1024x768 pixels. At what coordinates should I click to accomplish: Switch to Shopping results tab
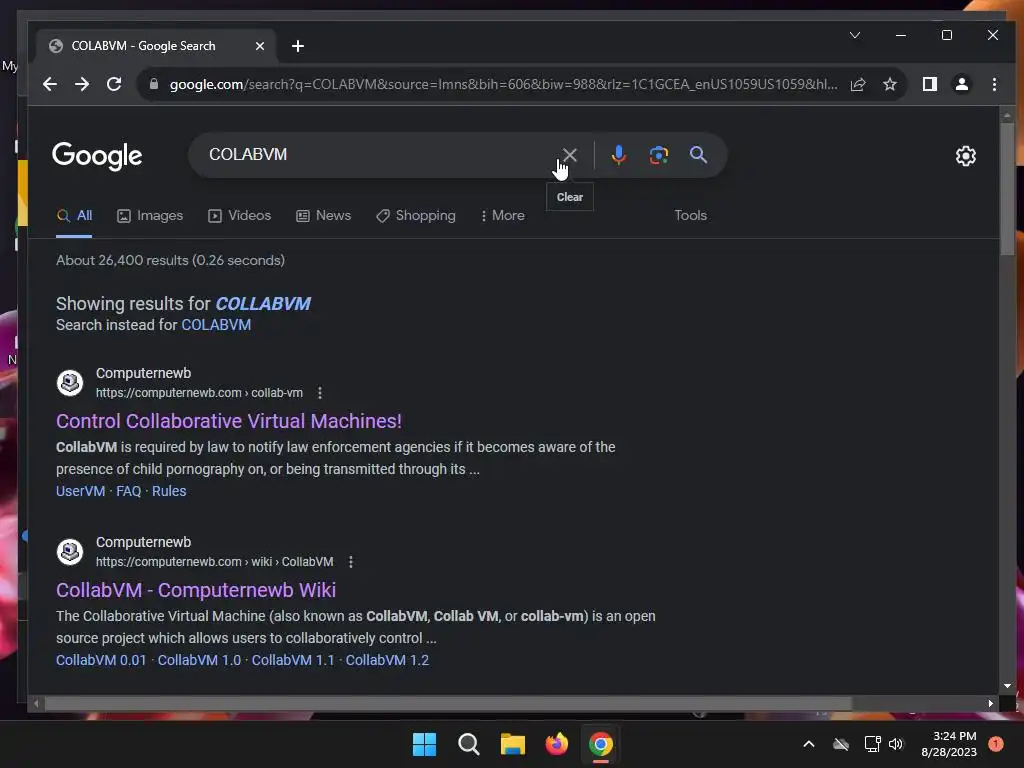click(416, 216)
